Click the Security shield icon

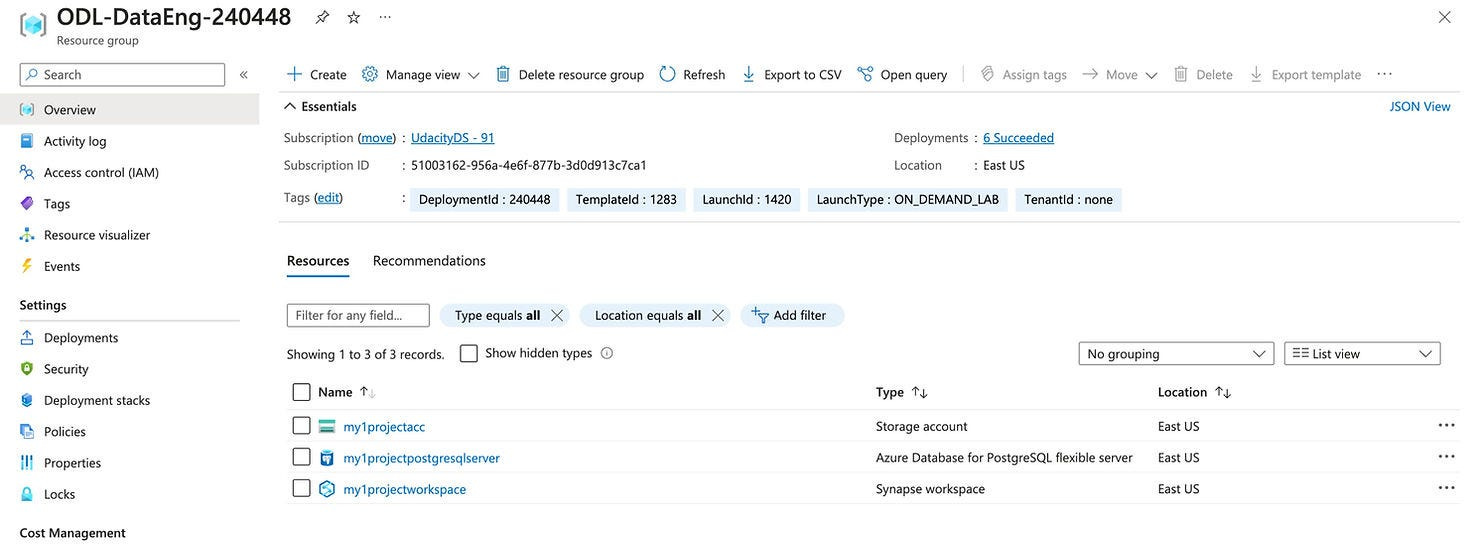click(x=27, y=369)
